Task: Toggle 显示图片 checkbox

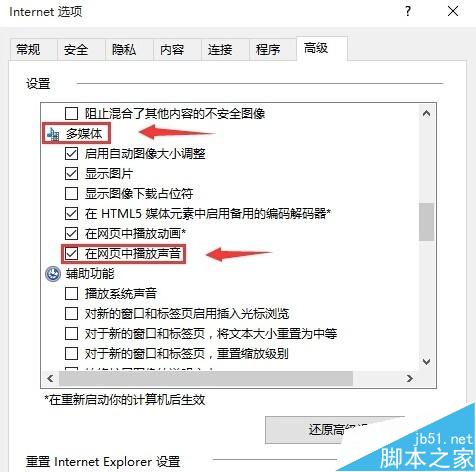Action: [71, 174]
